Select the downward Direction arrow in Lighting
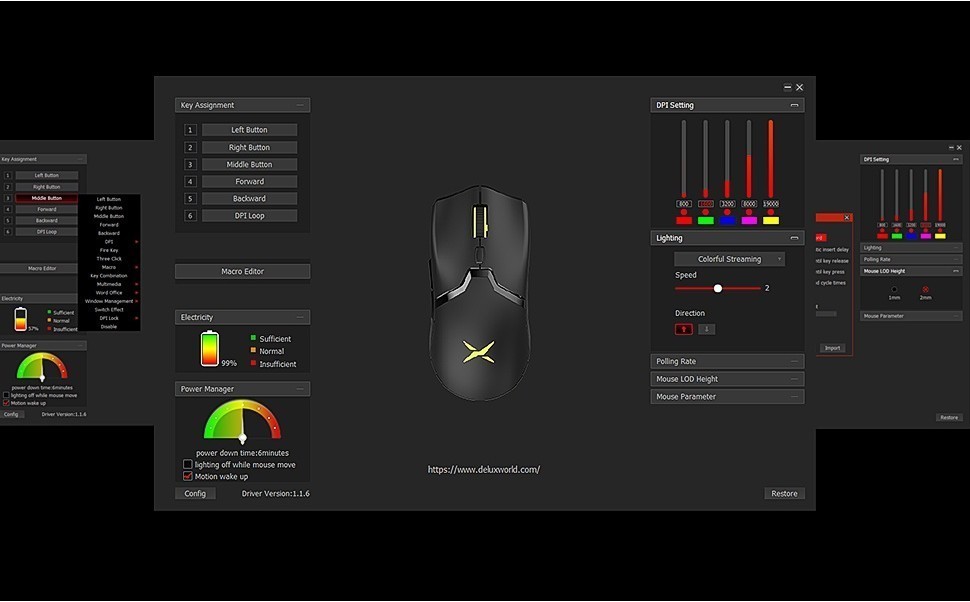 click(x=707, y=329)
